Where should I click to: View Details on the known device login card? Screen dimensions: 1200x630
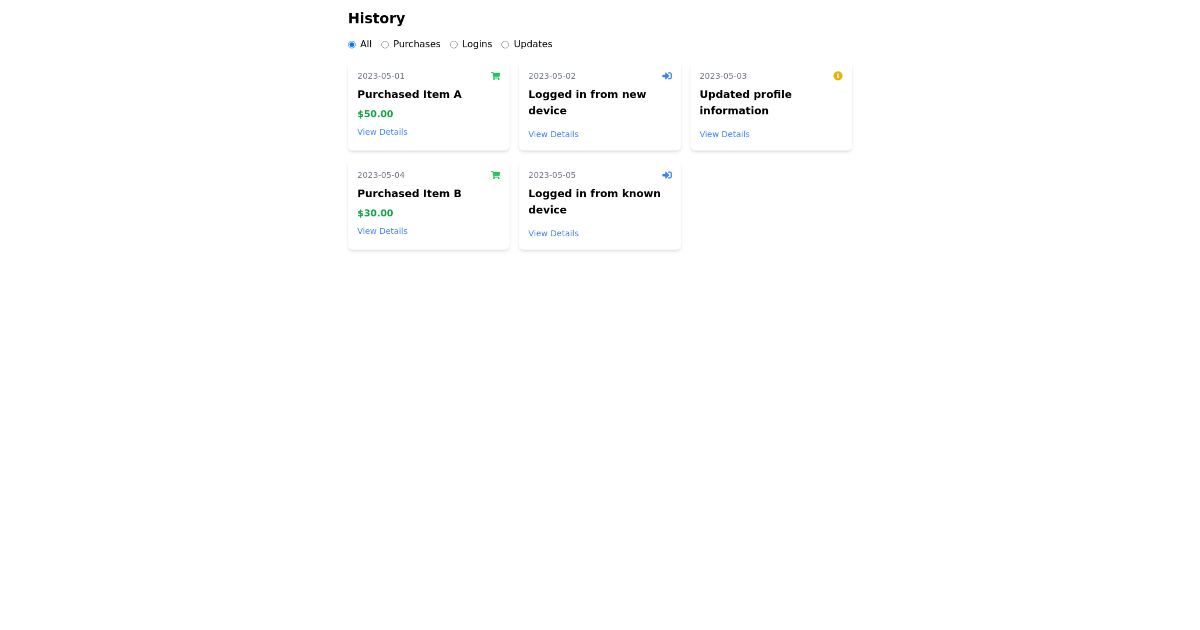[553, 233]
